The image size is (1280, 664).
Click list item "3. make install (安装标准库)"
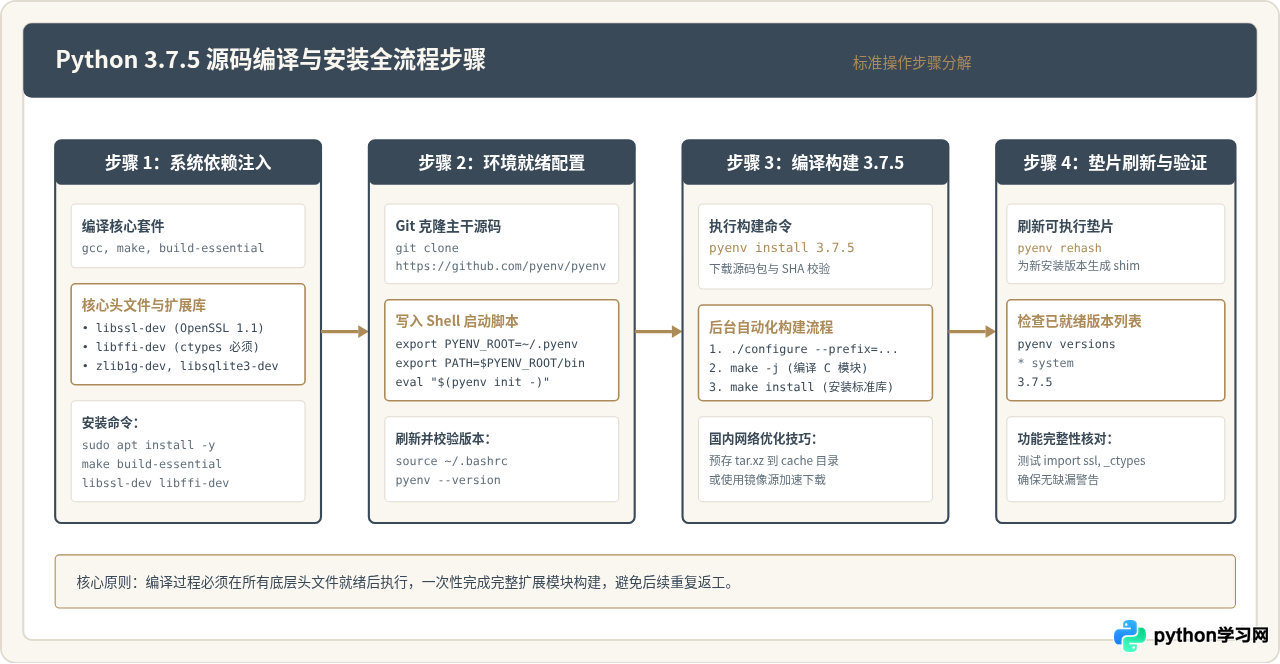click(x=801, y=387)
